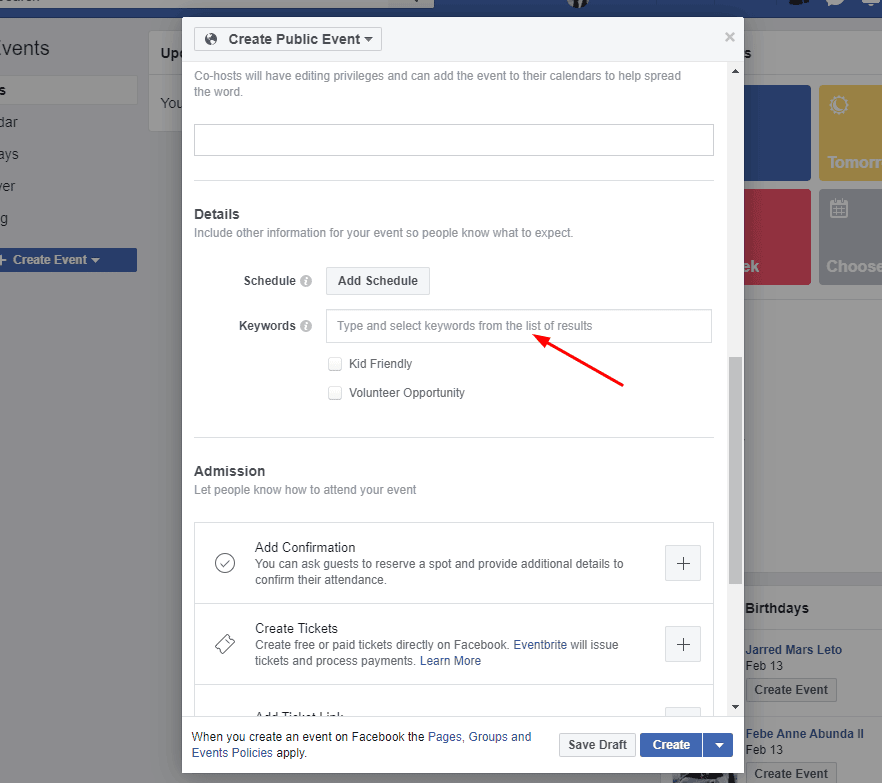This screenshot has width=882, height=783.
Task: Open the arrow dropdown beside Create button
Action: click(717, 744)
